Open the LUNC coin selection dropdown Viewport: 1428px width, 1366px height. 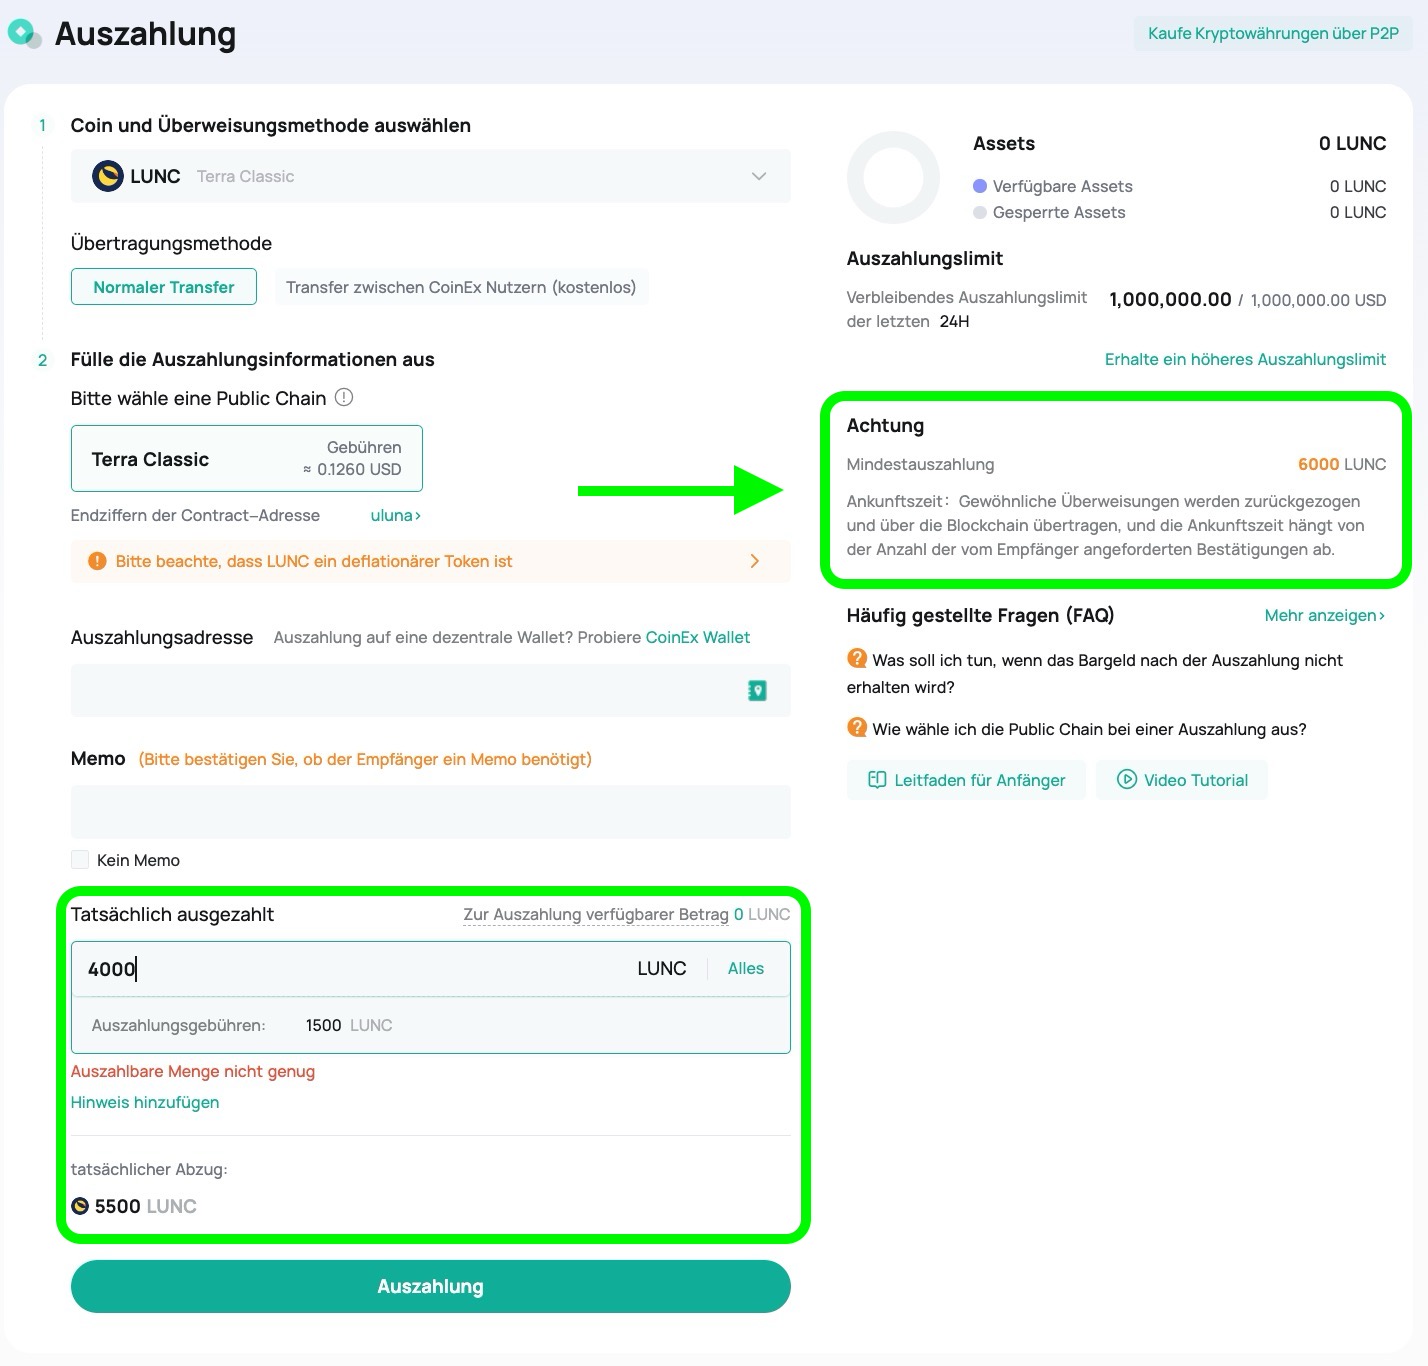(x=758, y=176)
